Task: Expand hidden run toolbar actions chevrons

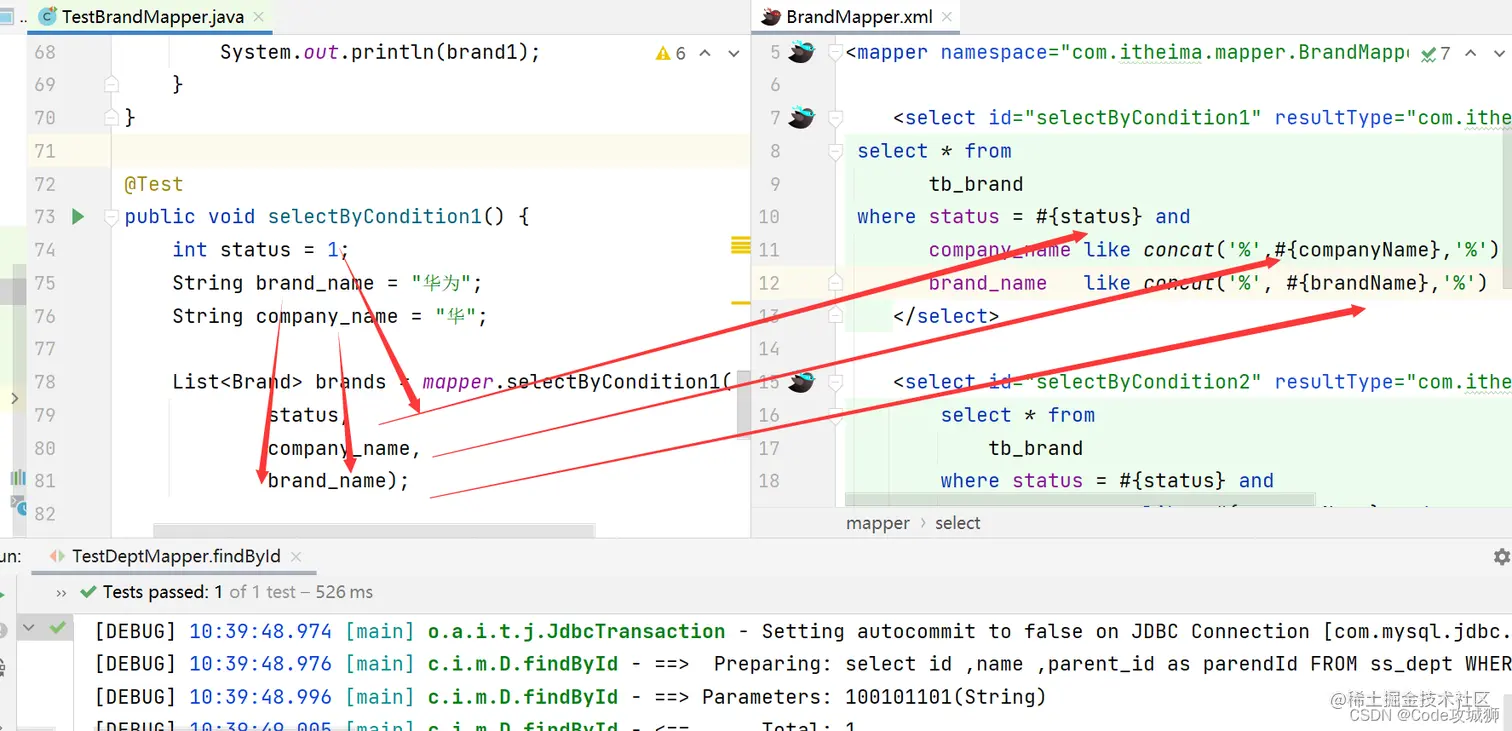Action: click(62, 592)
